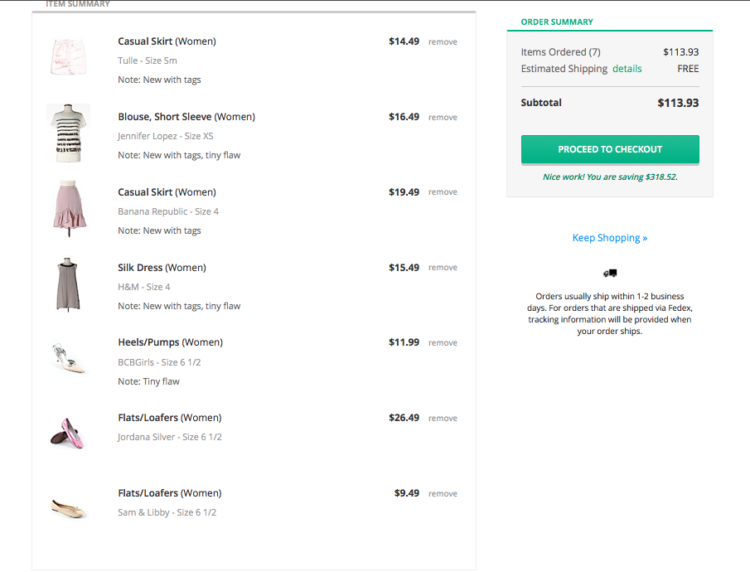This screenshot has width=750, height=572.
Task: Open the pink Jordana Silver flats image
Action: pyautogui.click(x=68, y=433)
